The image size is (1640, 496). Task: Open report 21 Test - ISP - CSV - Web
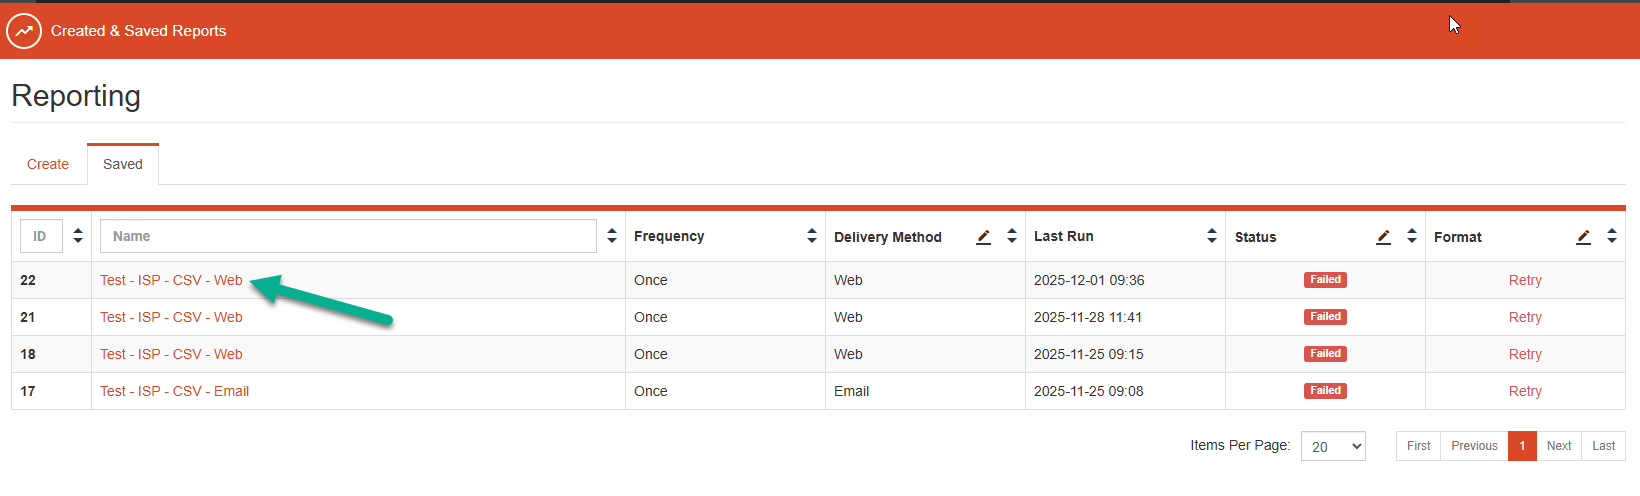[x=171, y=317]
